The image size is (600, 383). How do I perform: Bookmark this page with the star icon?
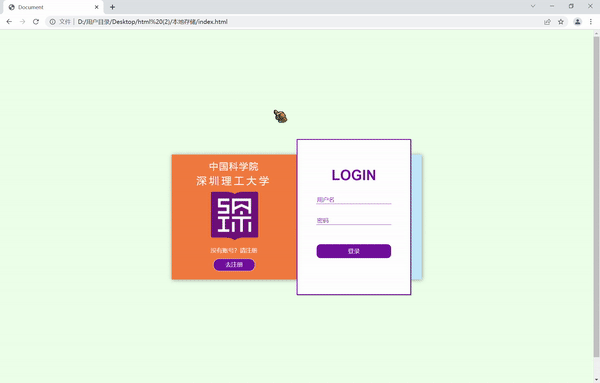561,22
